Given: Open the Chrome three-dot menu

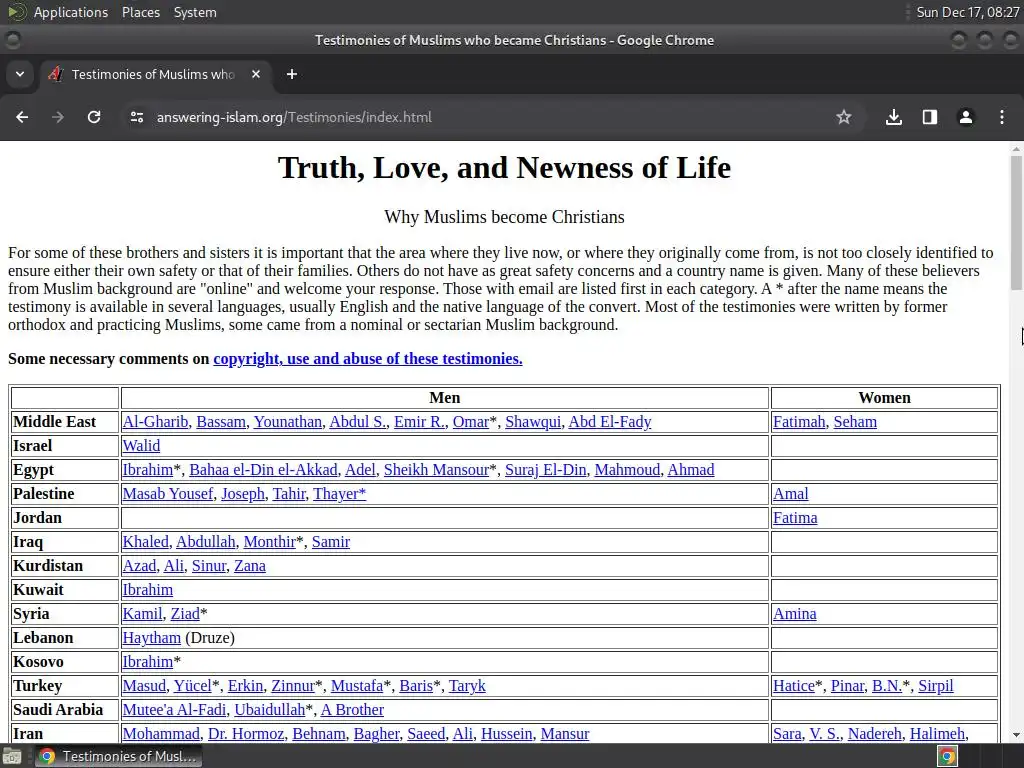Looking at the screenshot, I should pyautogui.click(x=1002, y=117).
